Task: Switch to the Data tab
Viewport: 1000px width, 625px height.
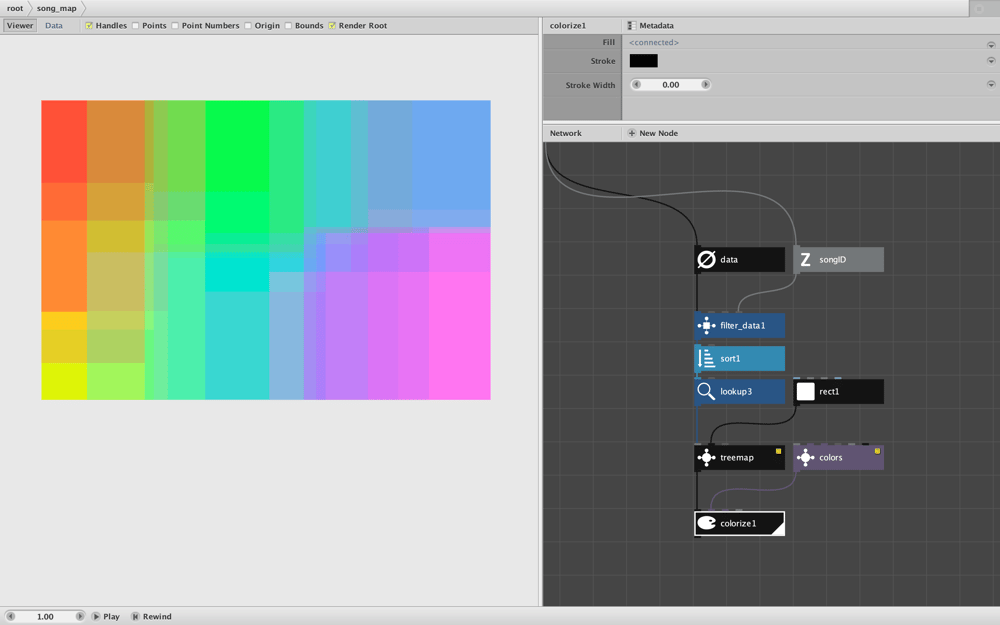Action: click(54, 26)
